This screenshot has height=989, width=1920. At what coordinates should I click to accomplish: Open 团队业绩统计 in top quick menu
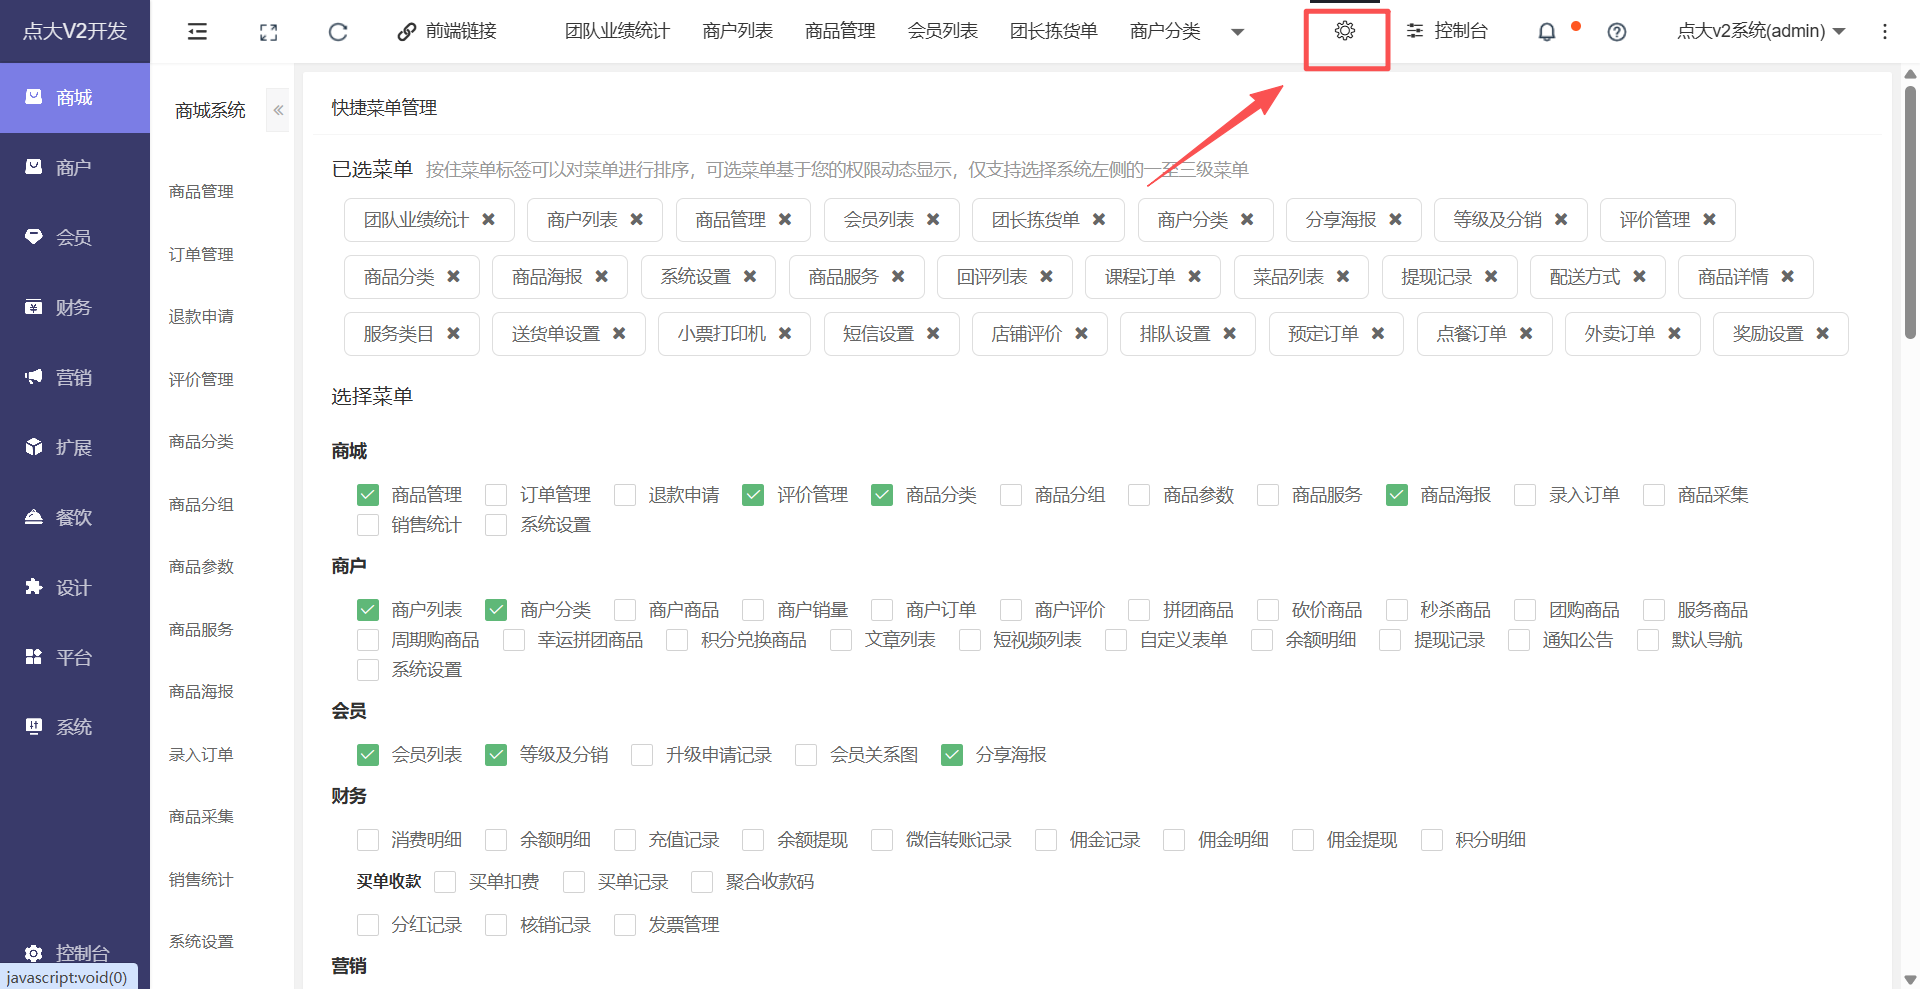(617, 32)
